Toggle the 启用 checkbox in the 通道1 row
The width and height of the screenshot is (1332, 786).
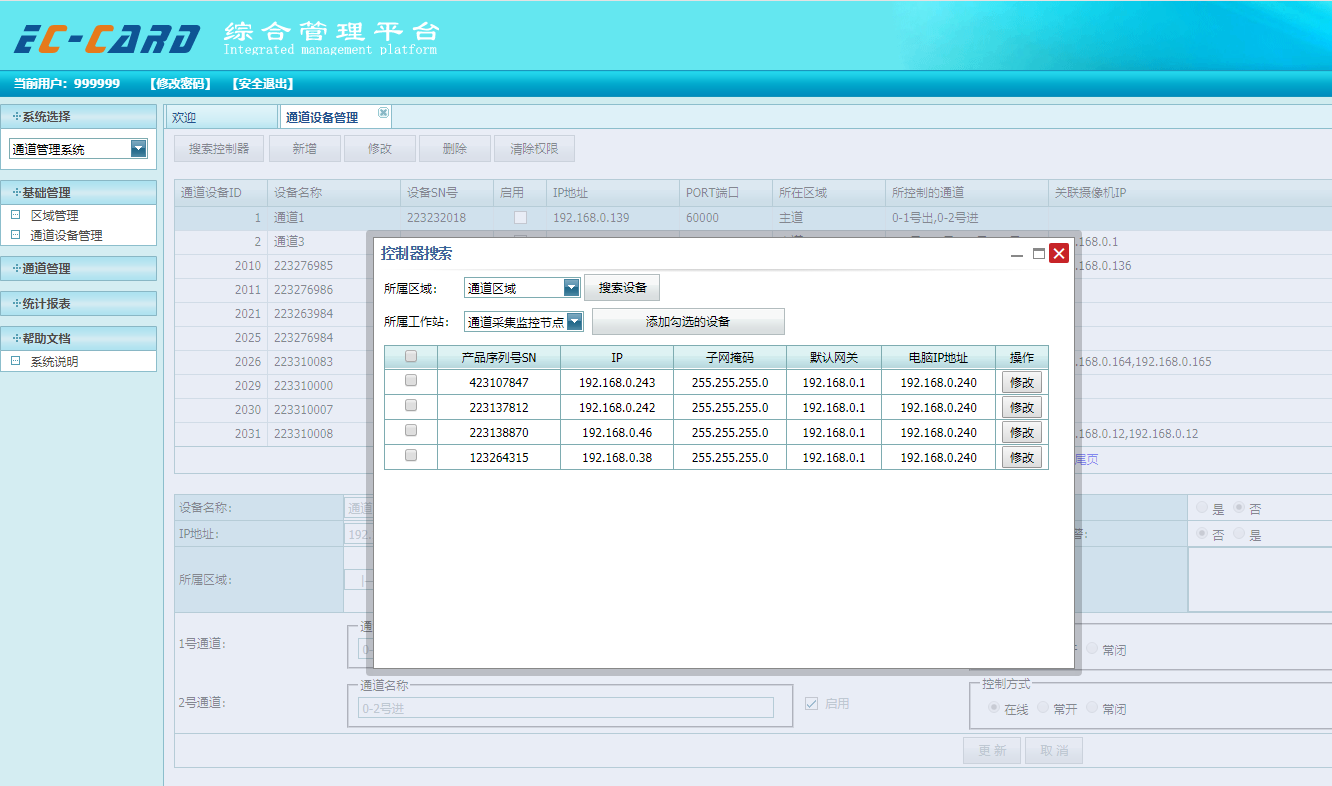520,217
